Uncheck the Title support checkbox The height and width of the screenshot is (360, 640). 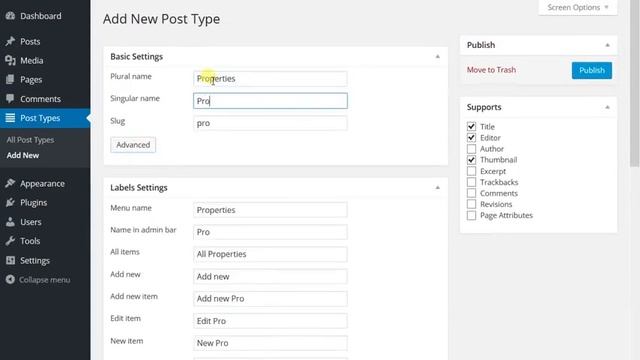click(x=471, y=127)
